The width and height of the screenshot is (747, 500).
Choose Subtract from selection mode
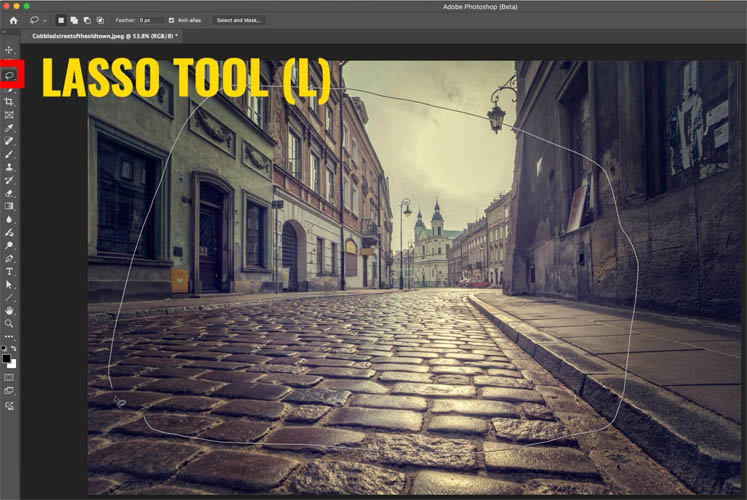click(87, 20)
